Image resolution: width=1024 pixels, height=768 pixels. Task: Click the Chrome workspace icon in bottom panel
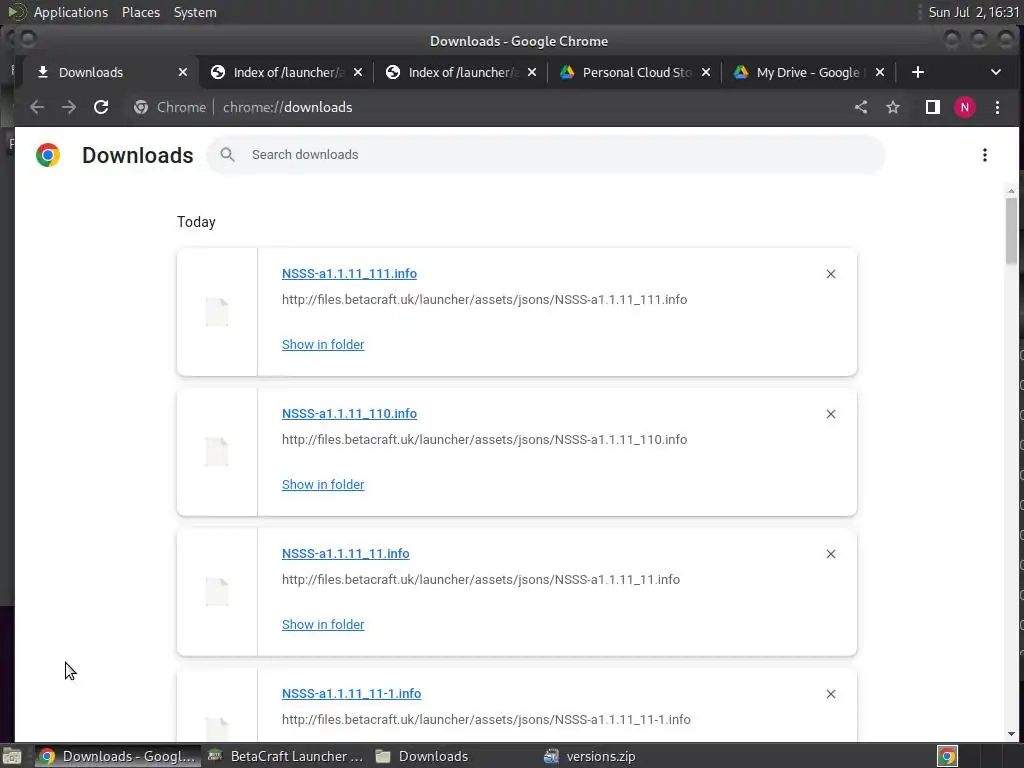(x=947, y=756)
